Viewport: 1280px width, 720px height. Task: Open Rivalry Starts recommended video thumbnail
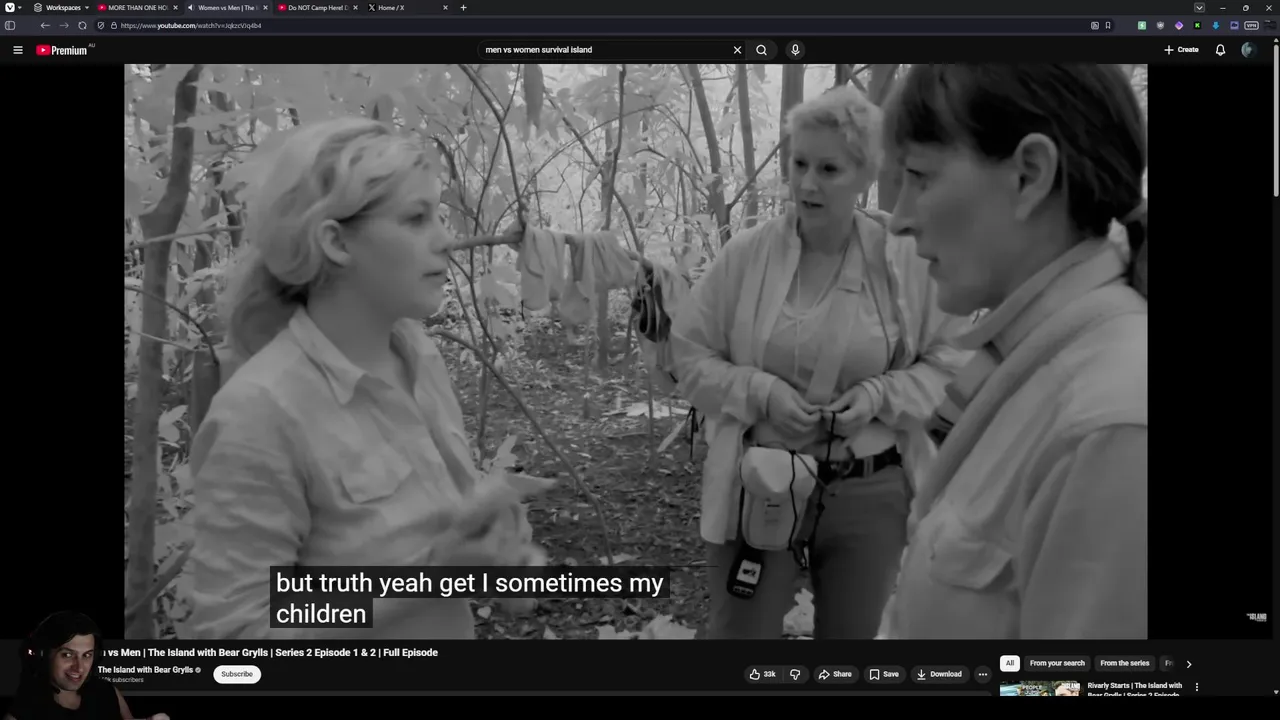tap(1040, 689)
